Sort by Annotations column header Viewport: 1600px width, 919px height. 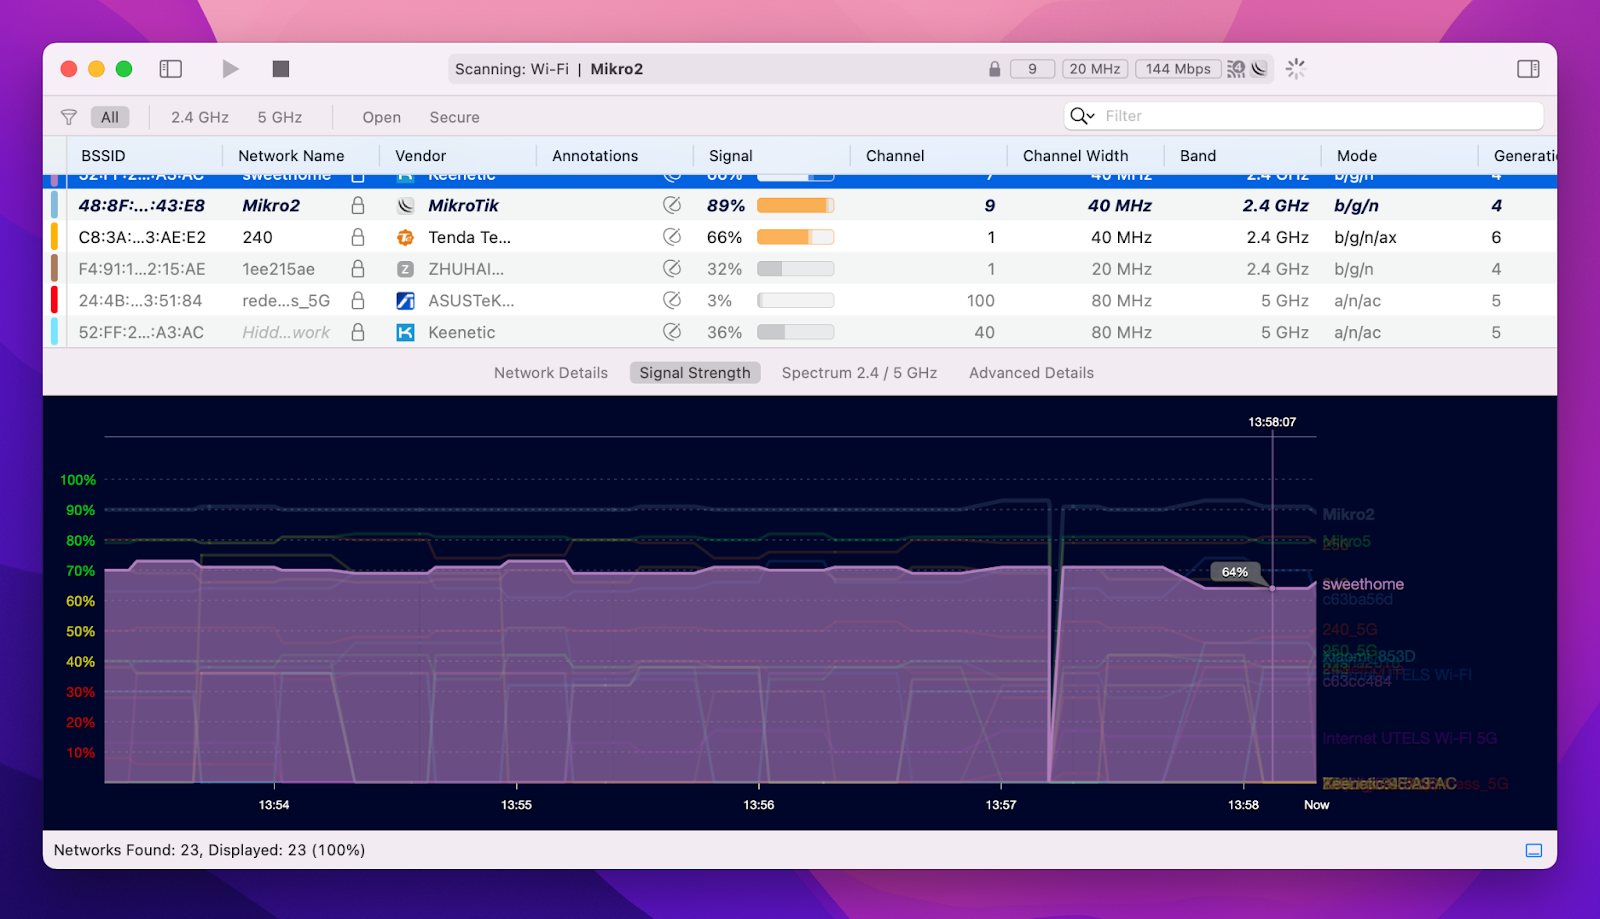click(595, 156)
